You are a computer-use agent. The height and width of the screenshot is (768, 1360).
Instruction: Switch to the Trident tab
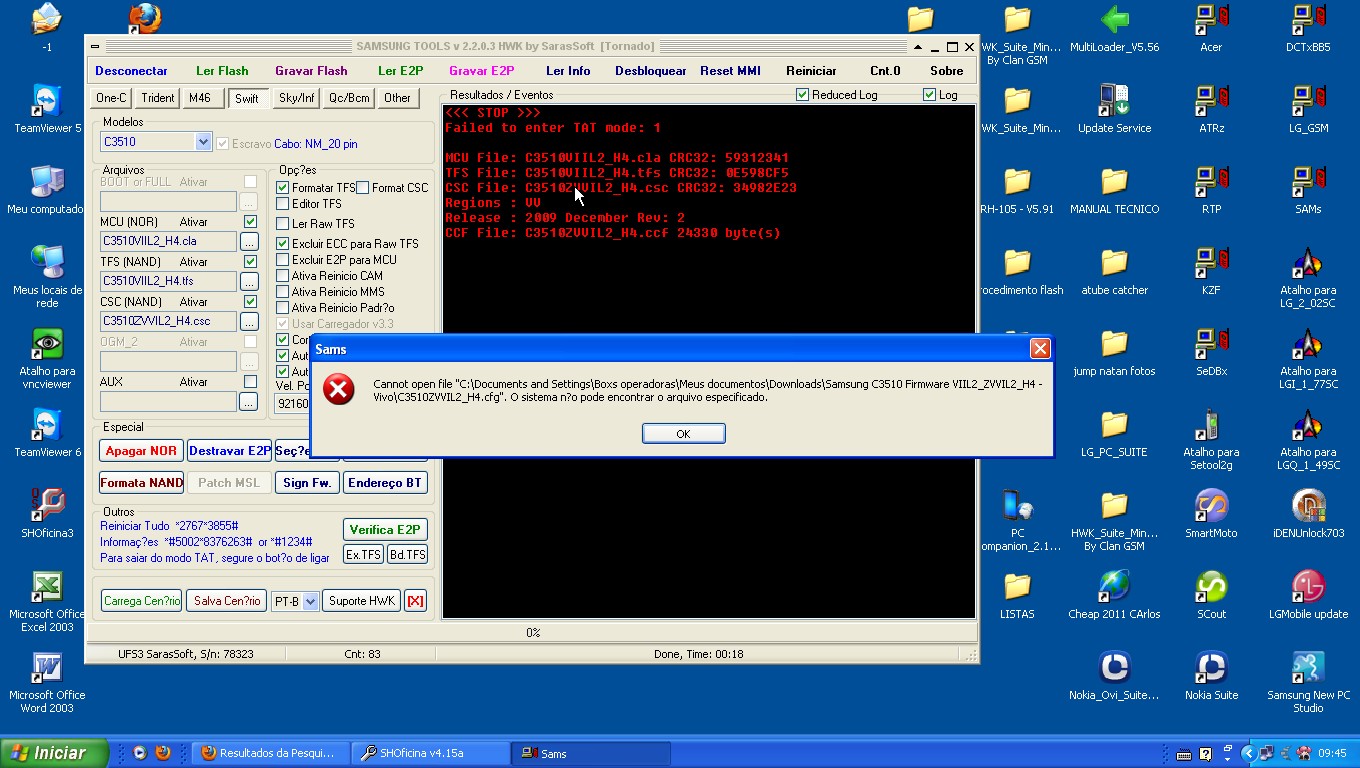158,98
